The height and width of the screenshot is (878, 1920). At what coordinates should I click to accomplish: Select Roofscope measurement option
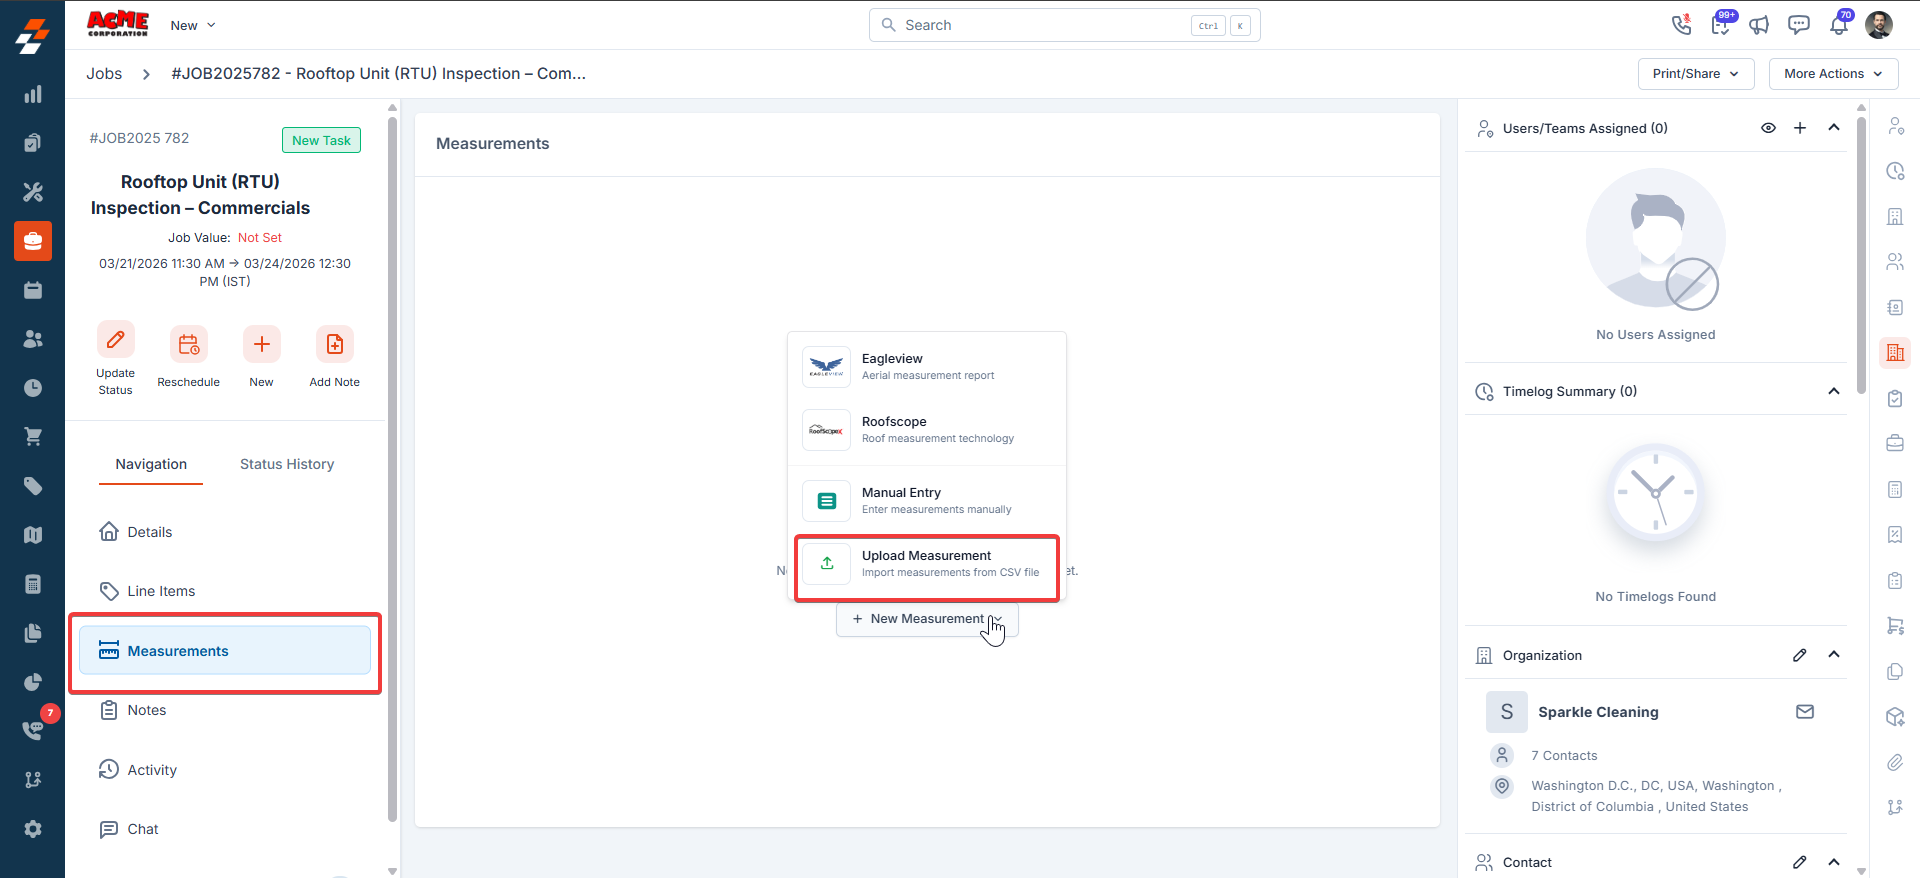927,430
